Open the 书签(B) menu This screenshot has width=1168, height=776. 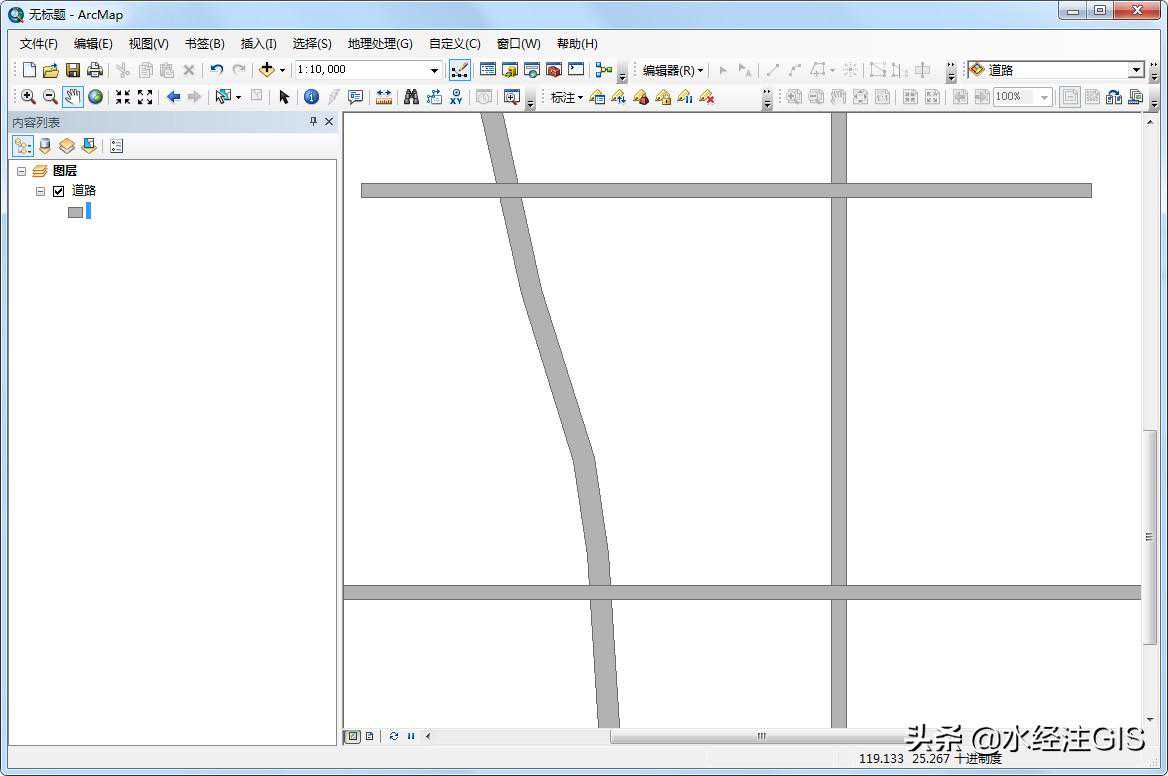click(204, 44)
